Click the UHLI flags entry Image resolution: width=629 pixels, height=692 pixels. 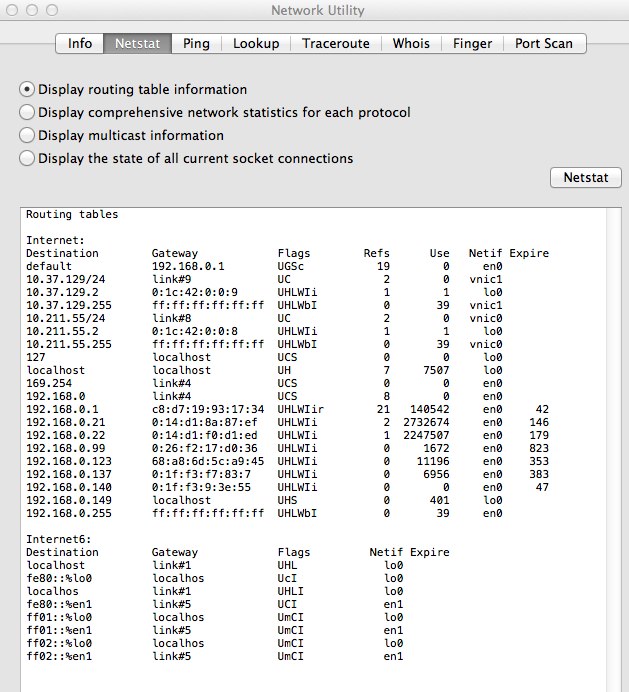pyautogui.click(x=290, y=591)
